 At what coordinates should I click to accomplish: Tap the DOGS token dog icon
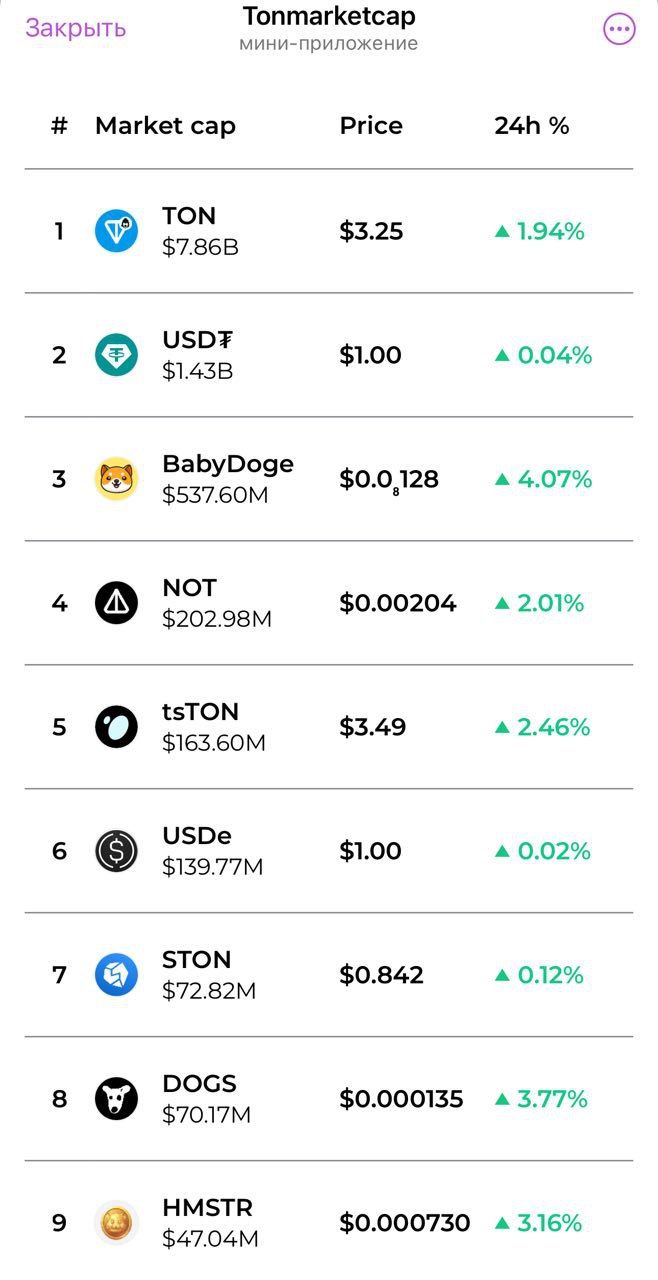117,1099
